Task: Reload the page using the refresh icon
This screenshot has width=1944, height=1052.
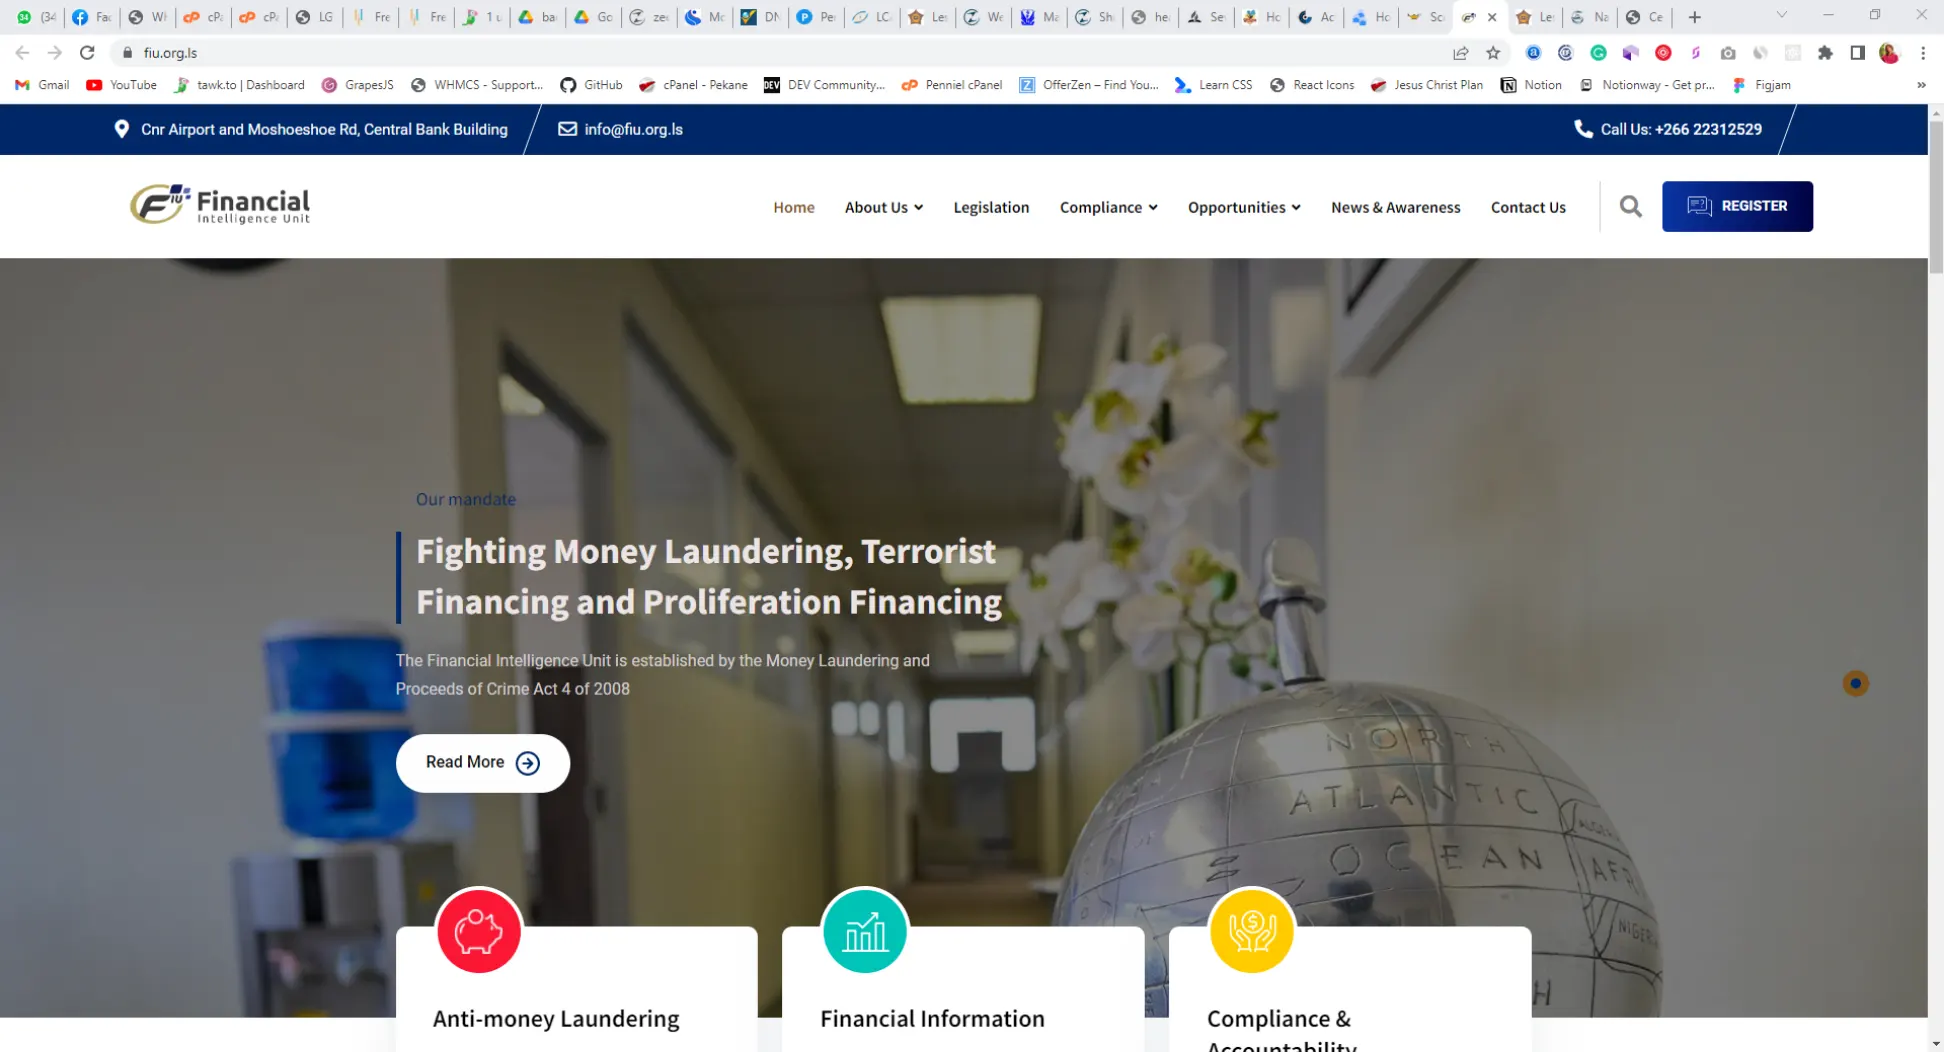Action: coord(87,53)
